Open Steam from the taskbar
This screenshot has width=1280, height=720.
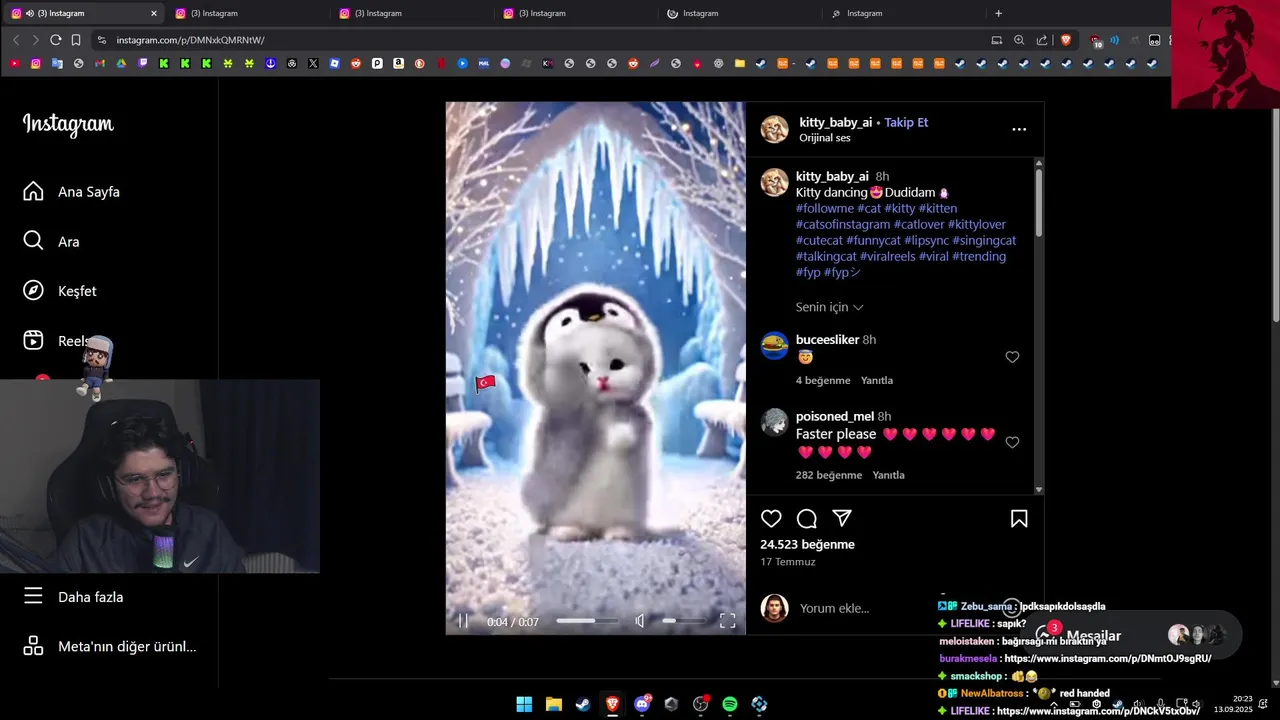pos(583,704)
